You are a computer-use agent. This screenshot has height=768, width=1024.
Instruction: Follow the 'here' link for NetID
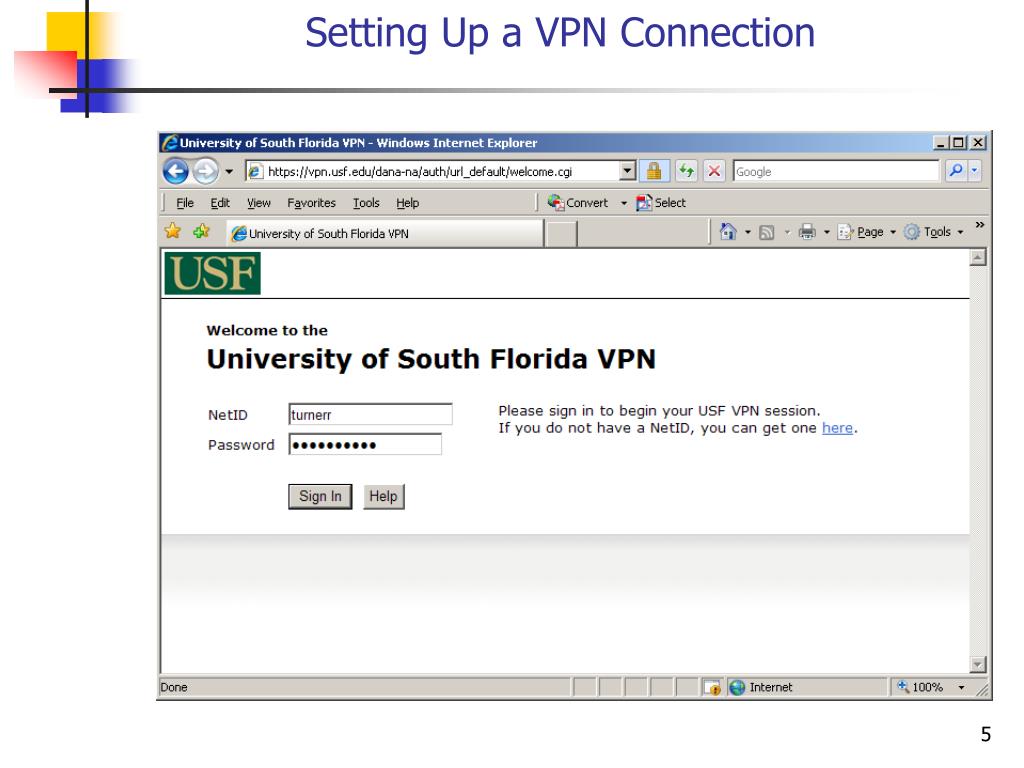837,428
